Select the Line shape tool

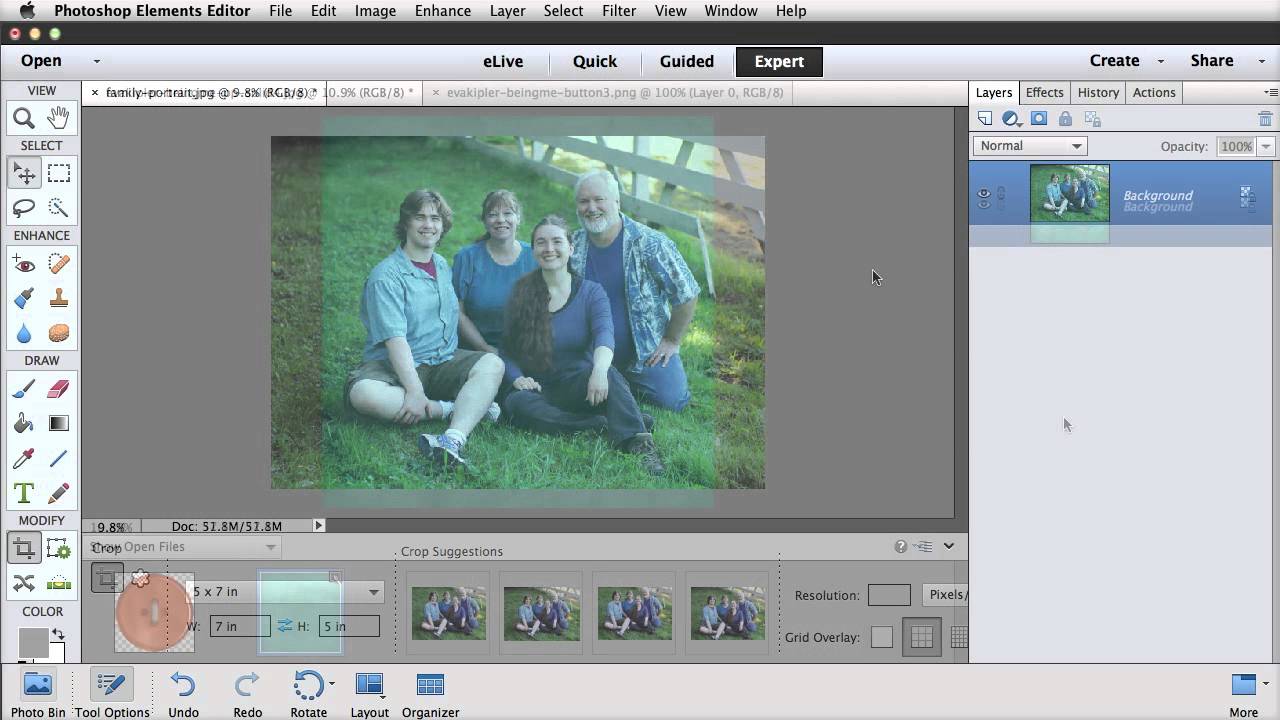pos(58,458)
